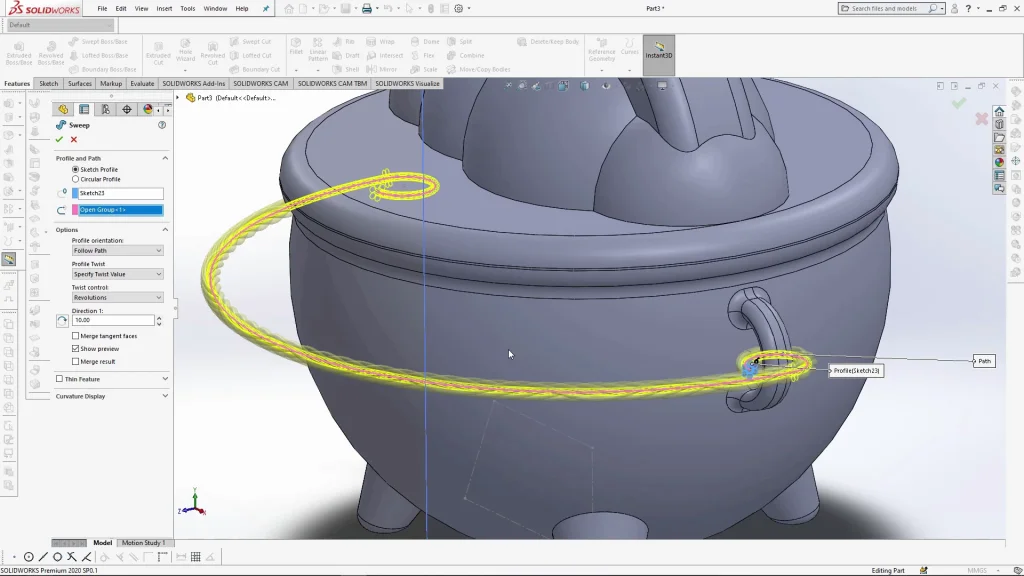1024x576 pixels.
Task: Click the Motion Study 1 tab
Action: tap(143, 543)
